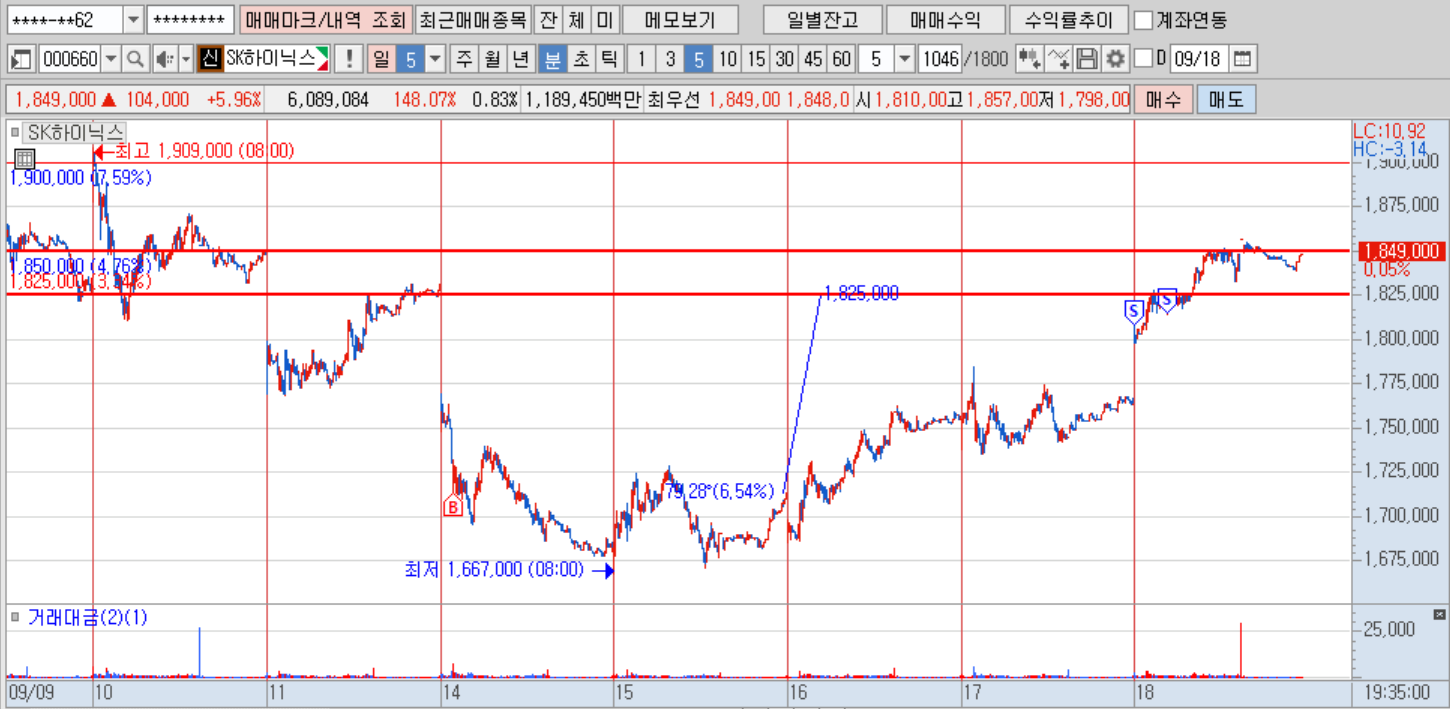1450x709 pixels.
Task: Switch to 년 yearly chart
Action: pos(520,59)
